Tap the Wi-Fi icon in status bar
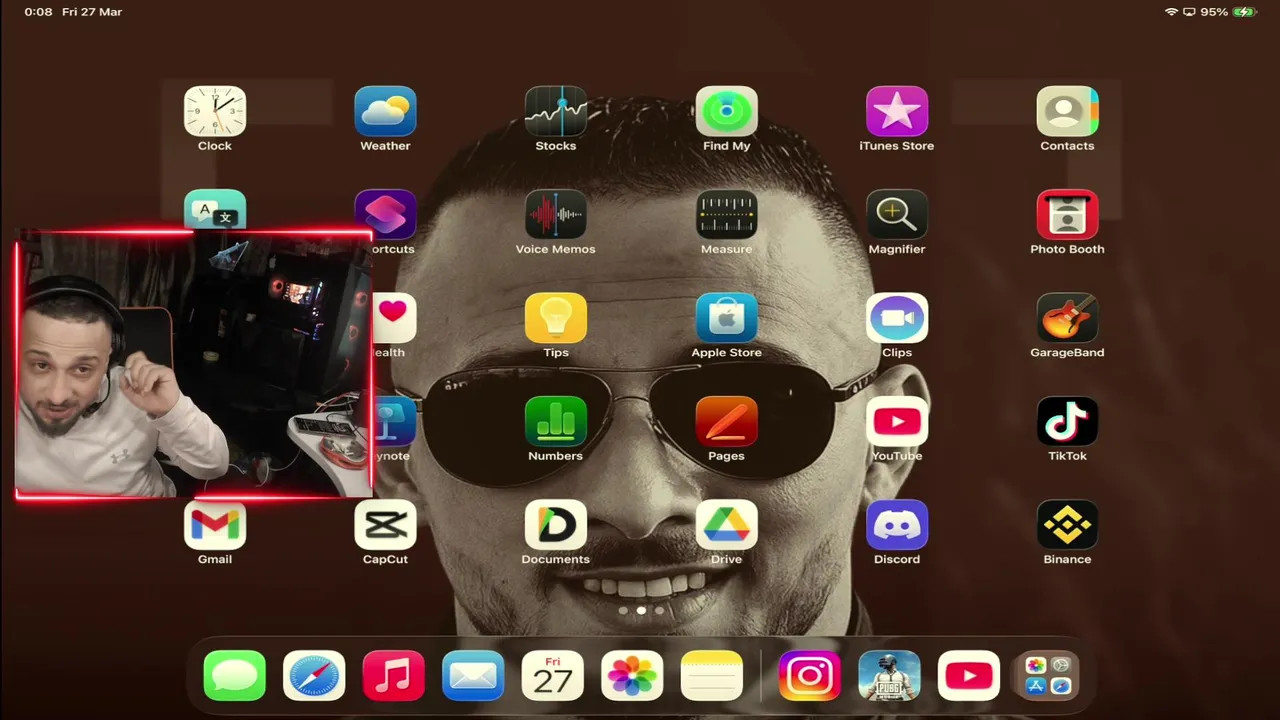Screen dimensions: 1280x720 [1171, 12]
